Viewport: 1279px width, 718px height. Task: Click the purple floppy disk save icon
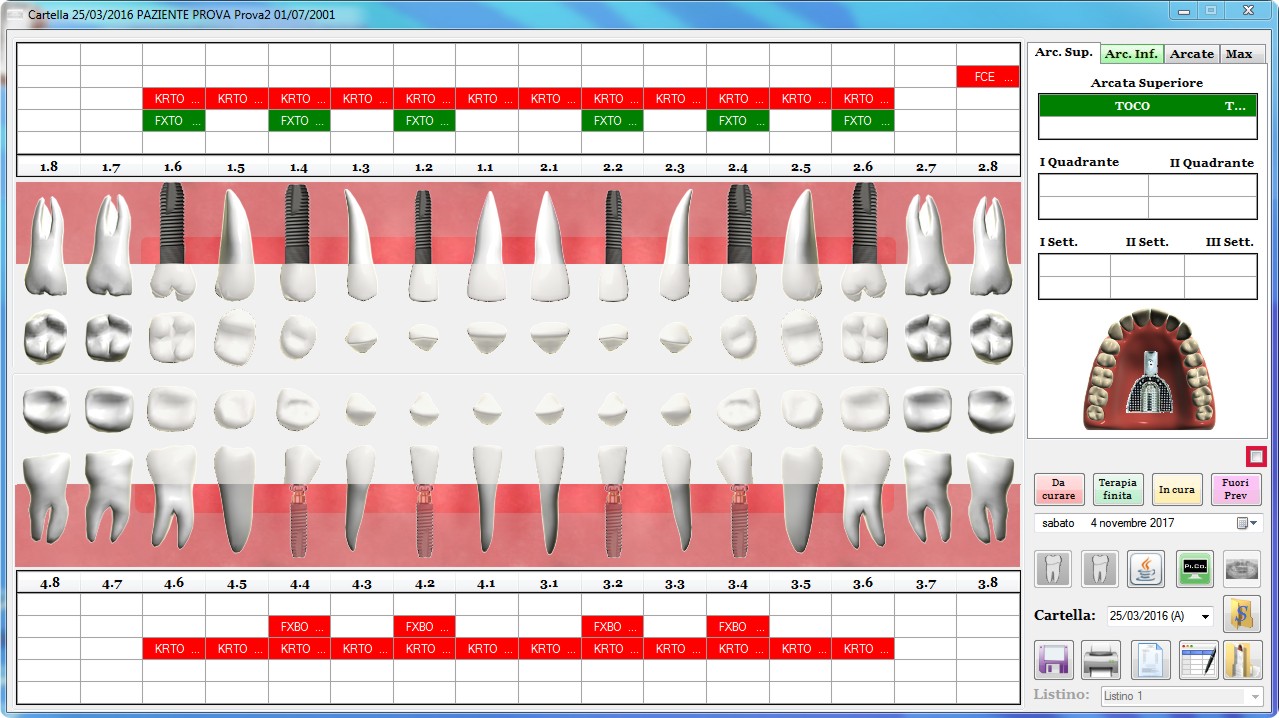[1053, 660]
